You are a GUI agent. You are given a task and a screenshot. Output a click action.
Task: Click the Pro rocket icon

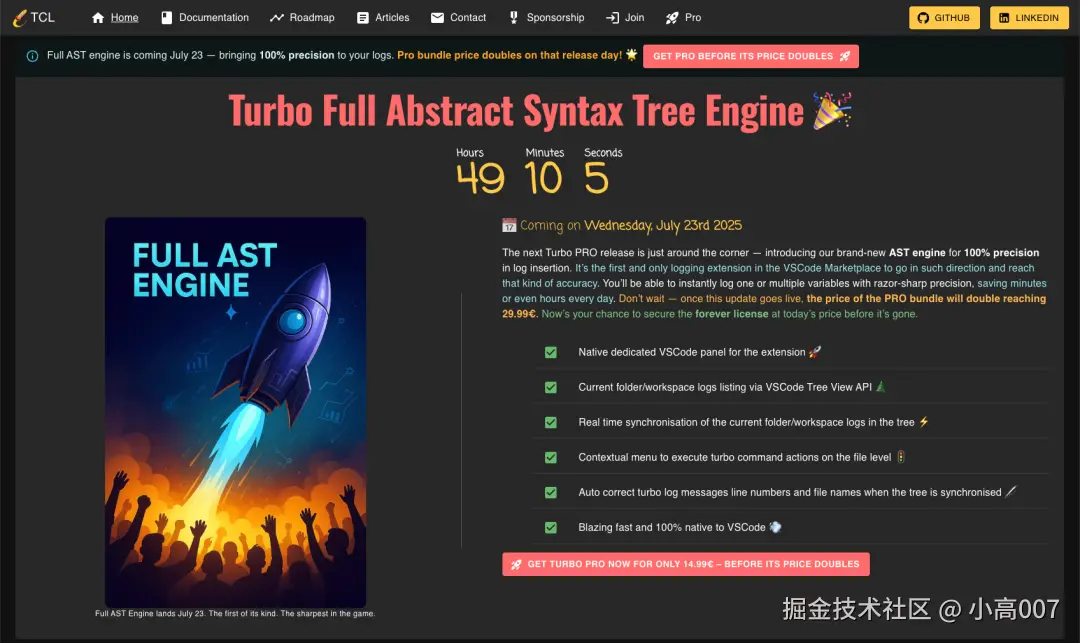tap(672, 18)
